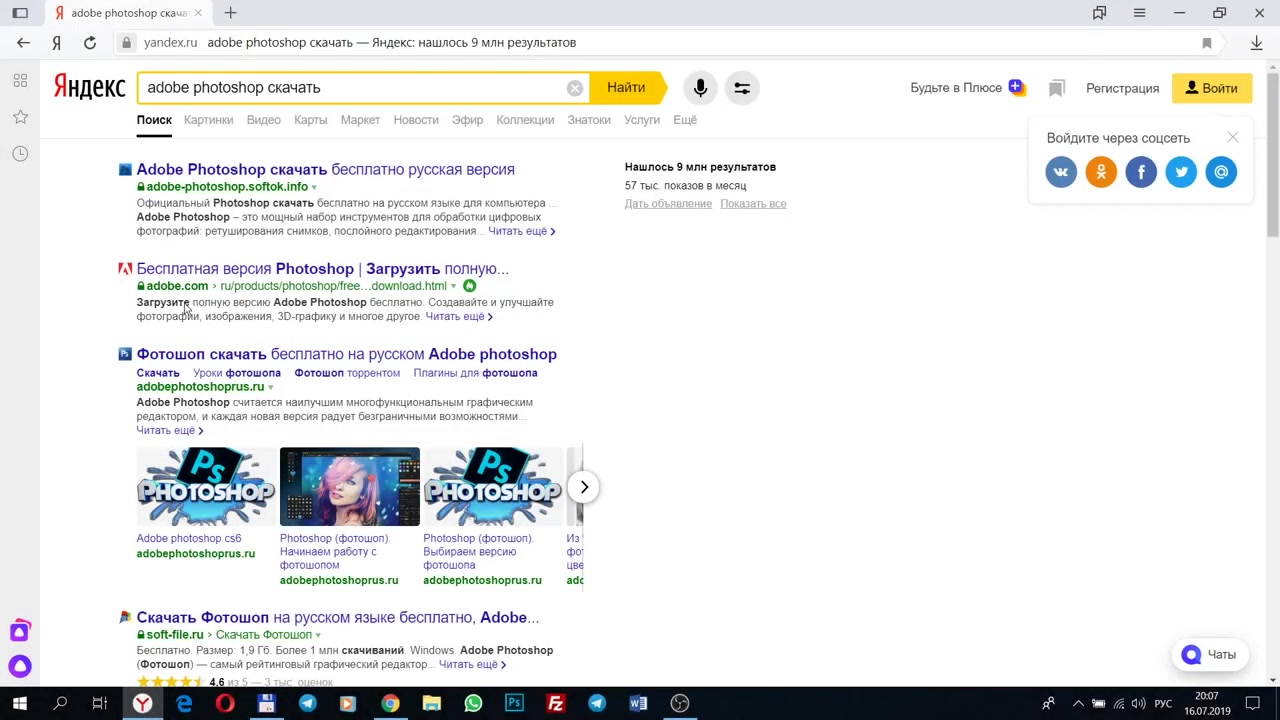This screenshot has height=720, width=1280.
Task: Open the Регистрация link
Action: 1123,88
